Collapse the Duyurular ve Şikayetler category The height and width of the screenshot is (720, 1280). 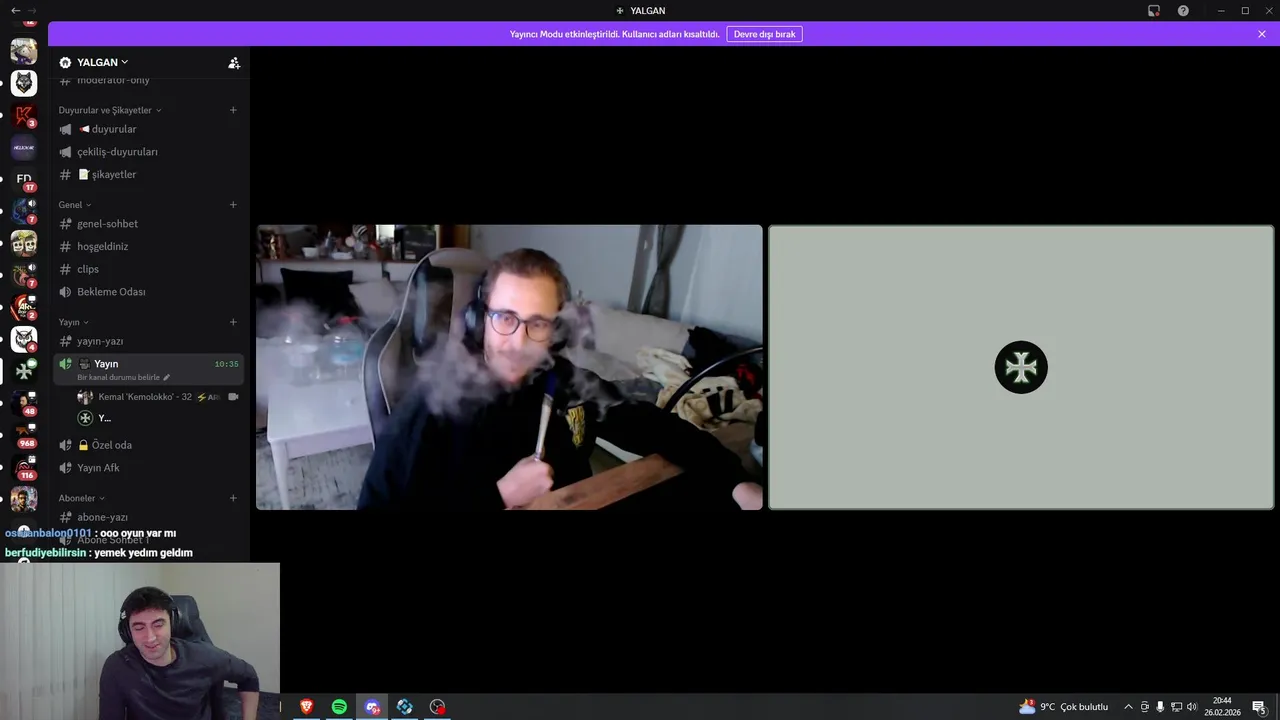point(110,110)
